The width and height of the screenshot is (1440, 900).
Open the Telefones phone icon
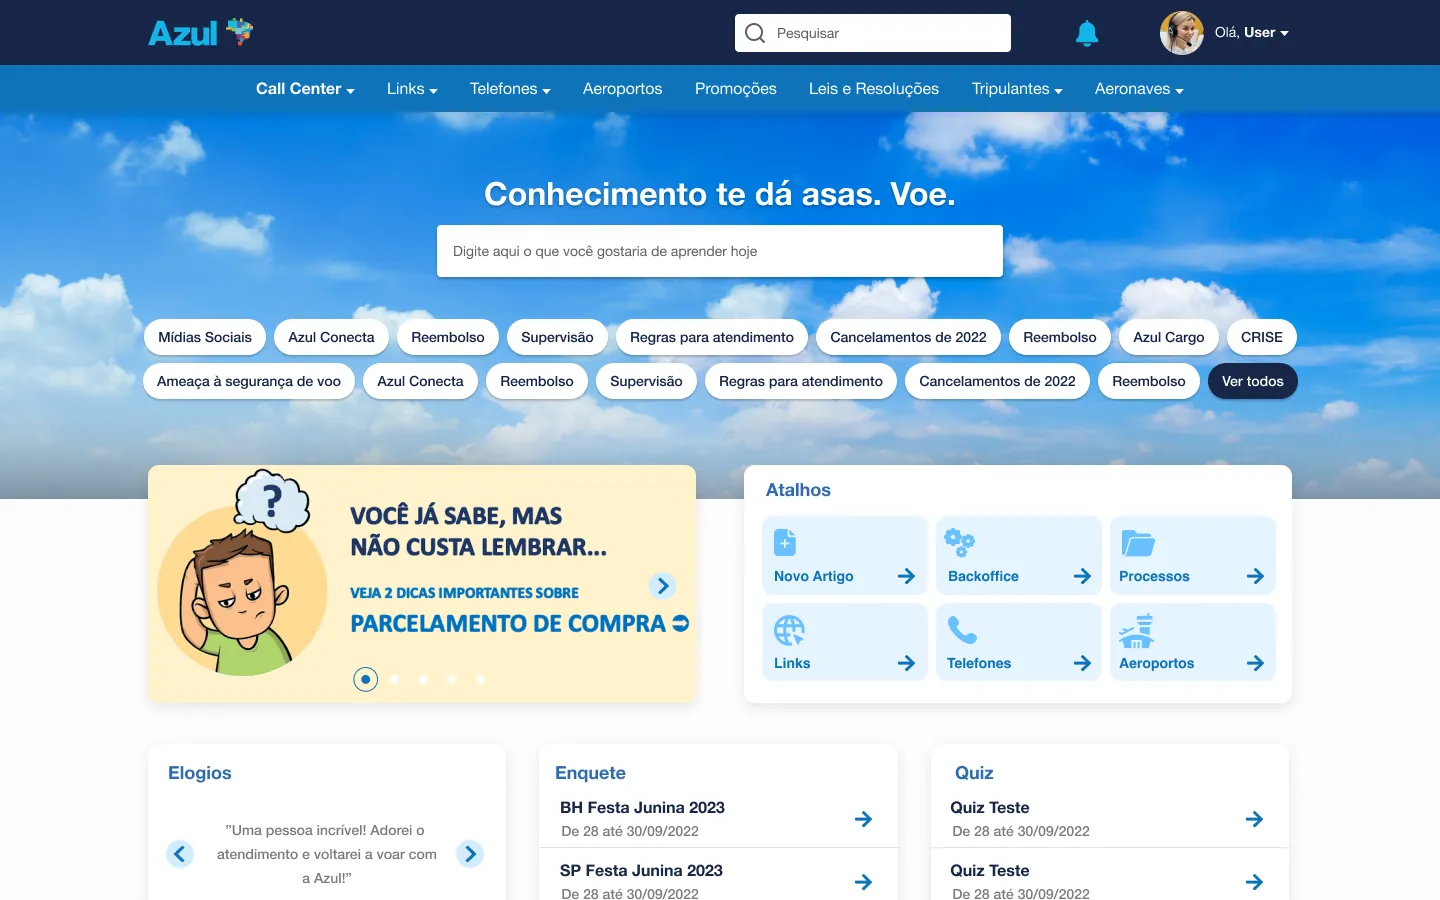point(962,630)
